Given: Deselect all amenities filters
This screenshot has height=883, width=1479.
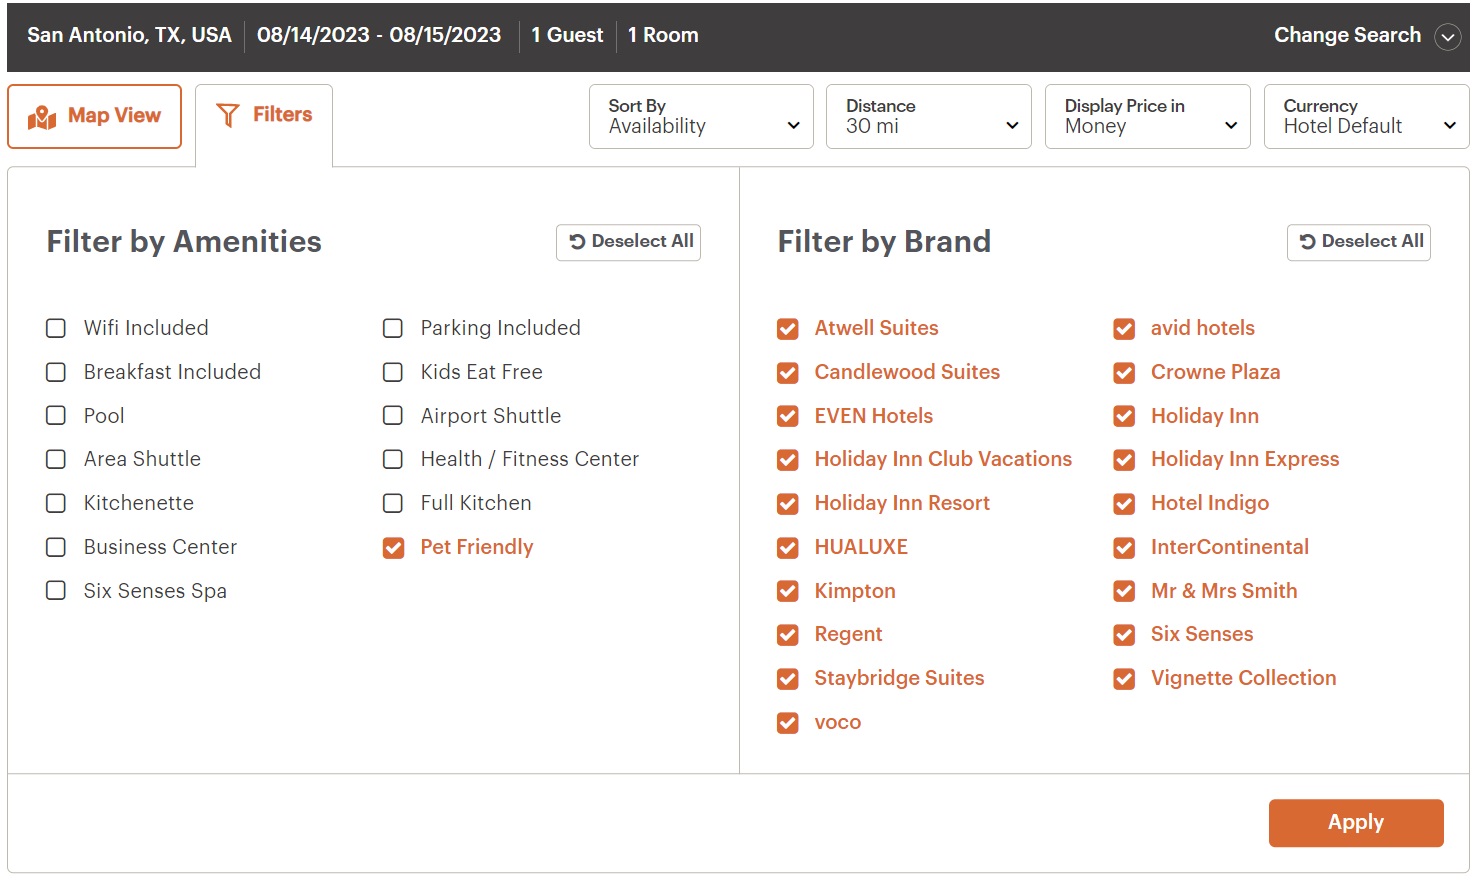Looking at the screenshot, I should pos(628,242).
